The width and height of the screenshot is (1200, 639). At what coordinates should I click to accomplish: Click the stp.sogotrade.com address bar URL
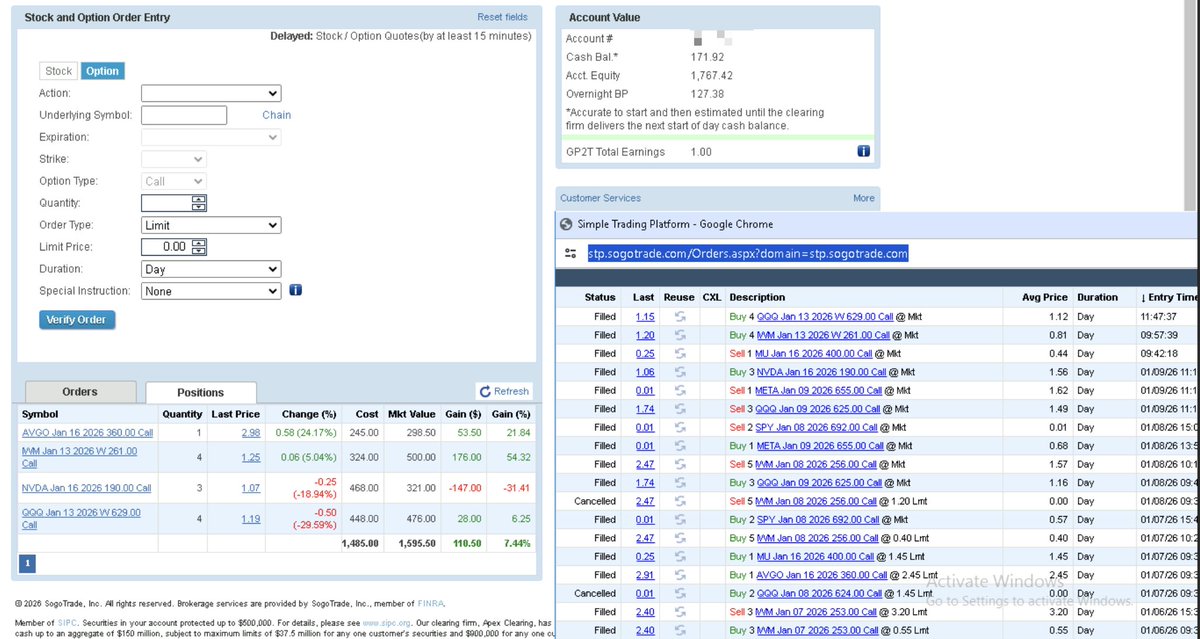pos(748,254)
